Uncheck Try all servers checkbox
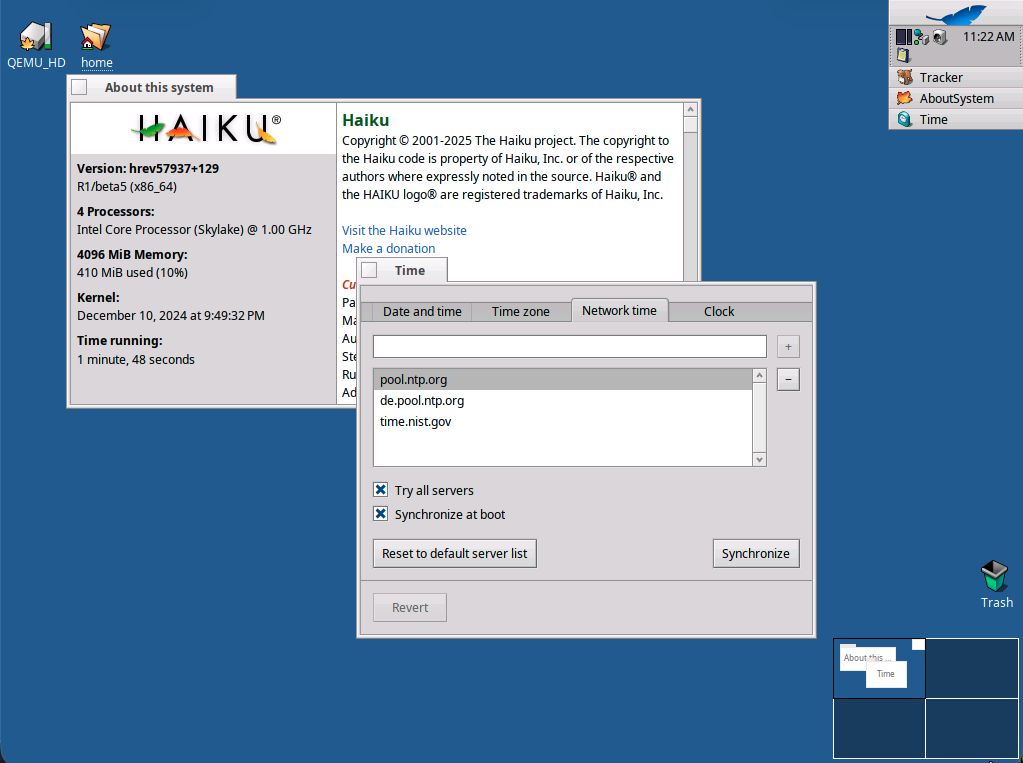The height and width of the screenshot is (763, 1023). click(381, 490)
